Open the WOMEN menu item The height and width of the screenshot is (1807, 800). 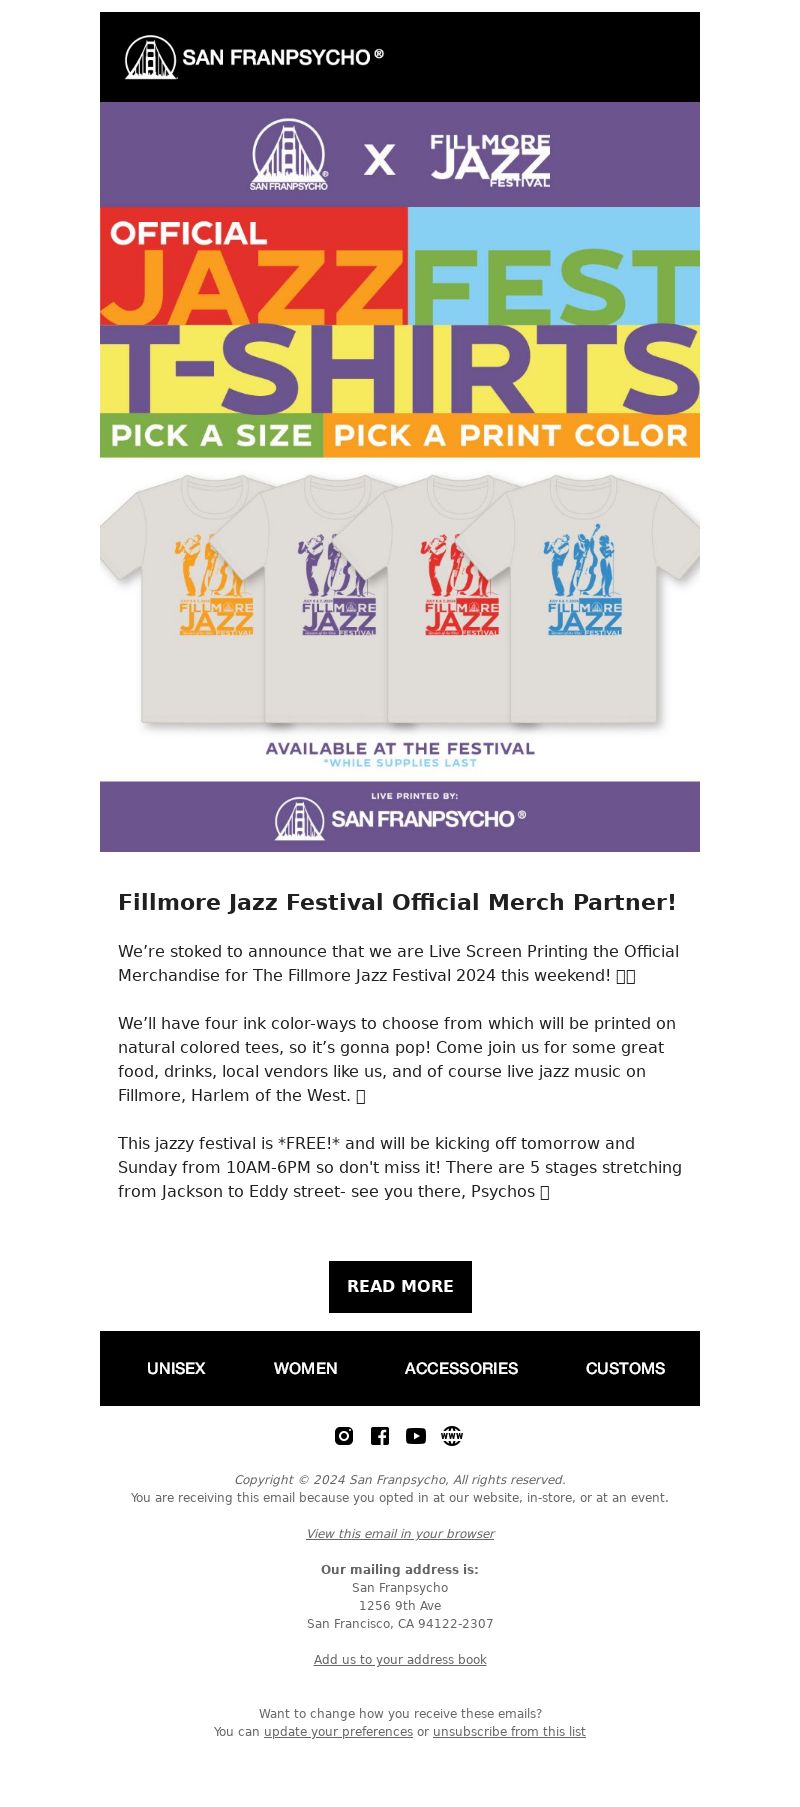(x=306, y=1368)
